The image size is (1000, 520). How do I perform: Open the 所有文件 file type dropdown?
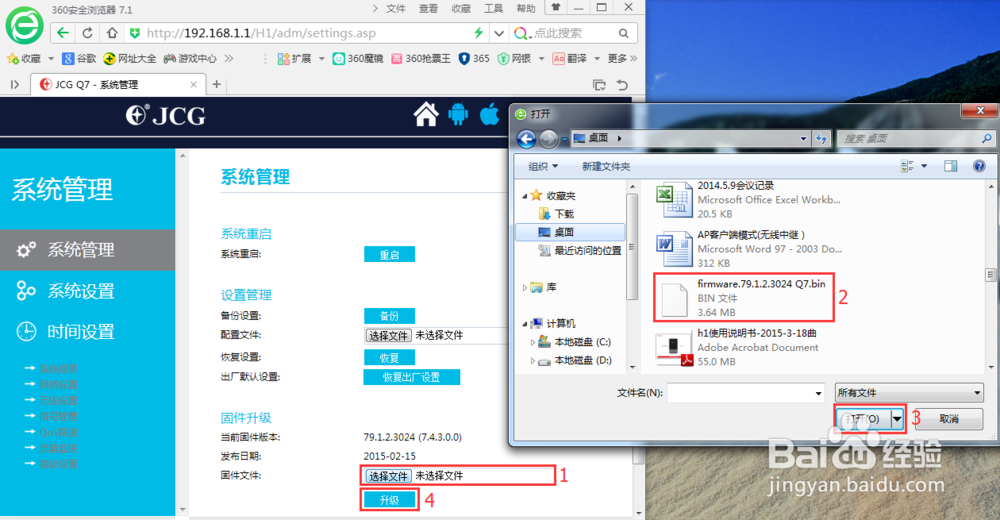(909, 392)
